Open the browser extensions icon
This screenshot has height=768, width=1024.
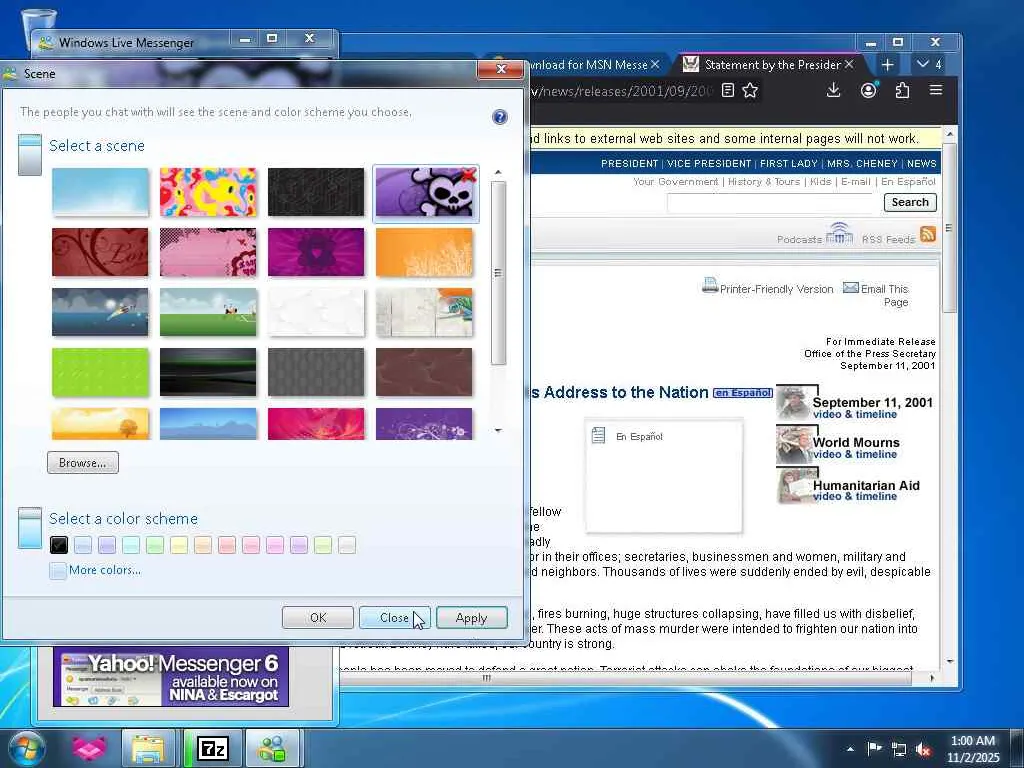pyautogui.click(x=902, y=90)
